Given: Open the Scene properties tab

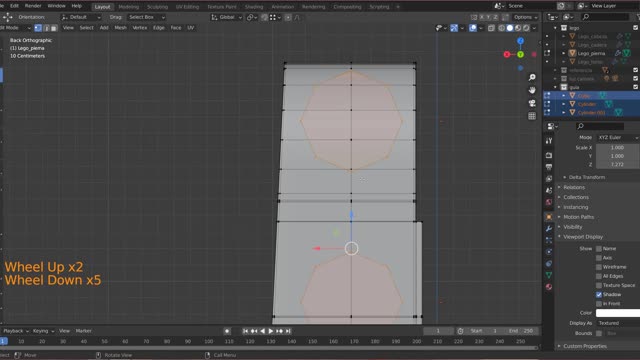Looking at the screenshot, I should coord(549,190).
